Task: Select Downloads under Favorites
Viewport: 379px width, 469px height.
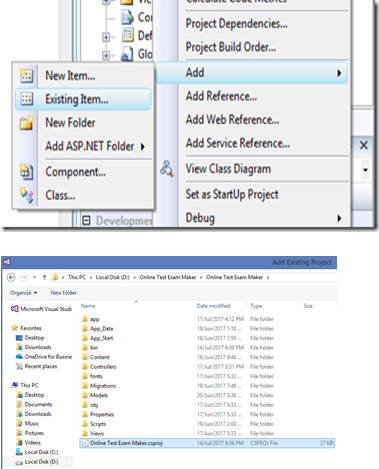Action: (x=34, y=347)
